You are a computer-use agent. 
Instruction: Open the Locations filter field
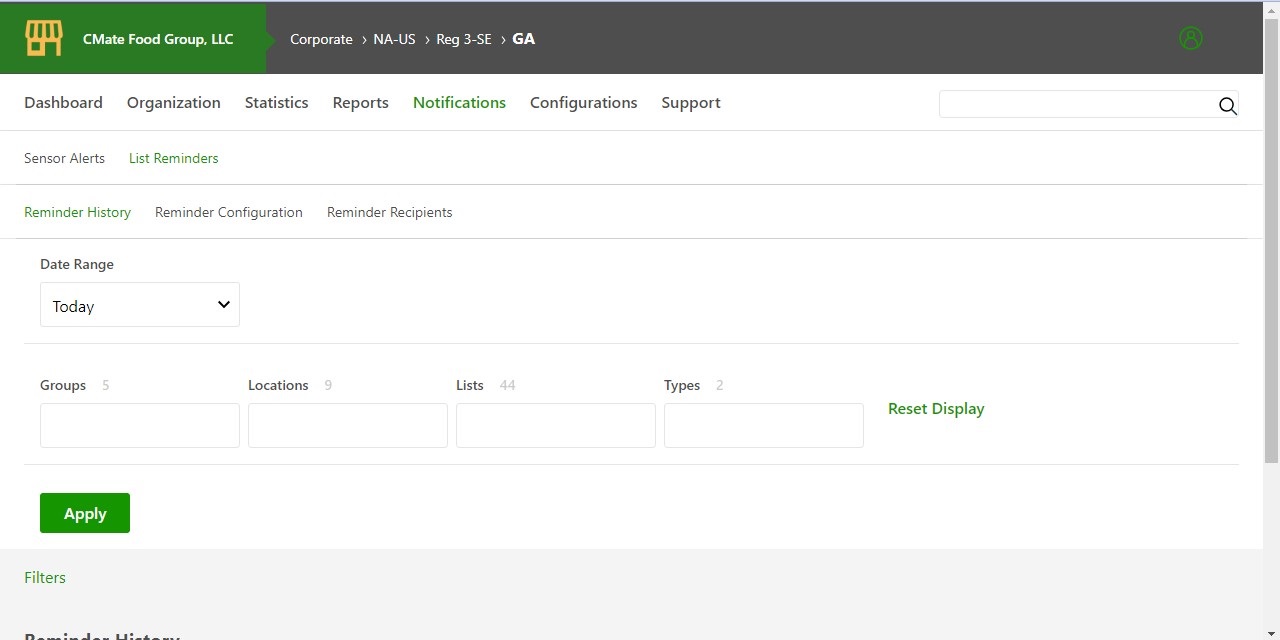[348, 425]
